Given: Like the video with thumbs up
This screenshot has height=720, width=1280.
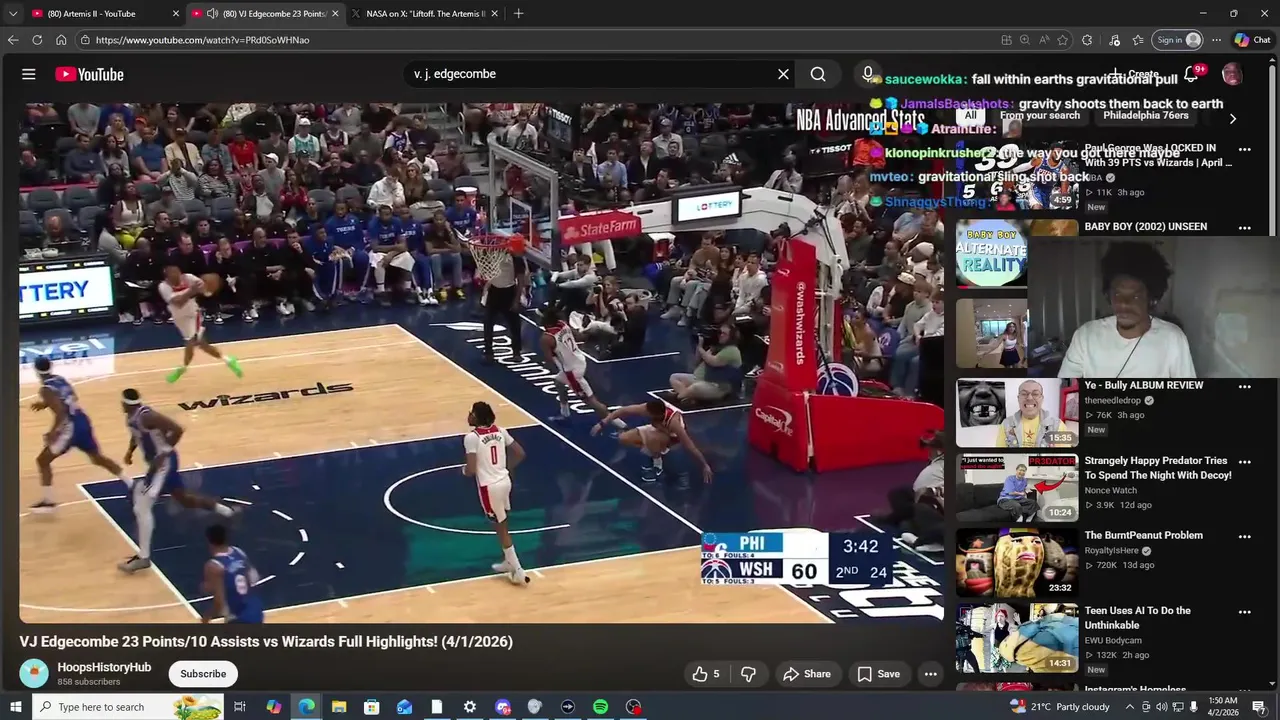Looking at the screenshot, I should pos(705,674).
